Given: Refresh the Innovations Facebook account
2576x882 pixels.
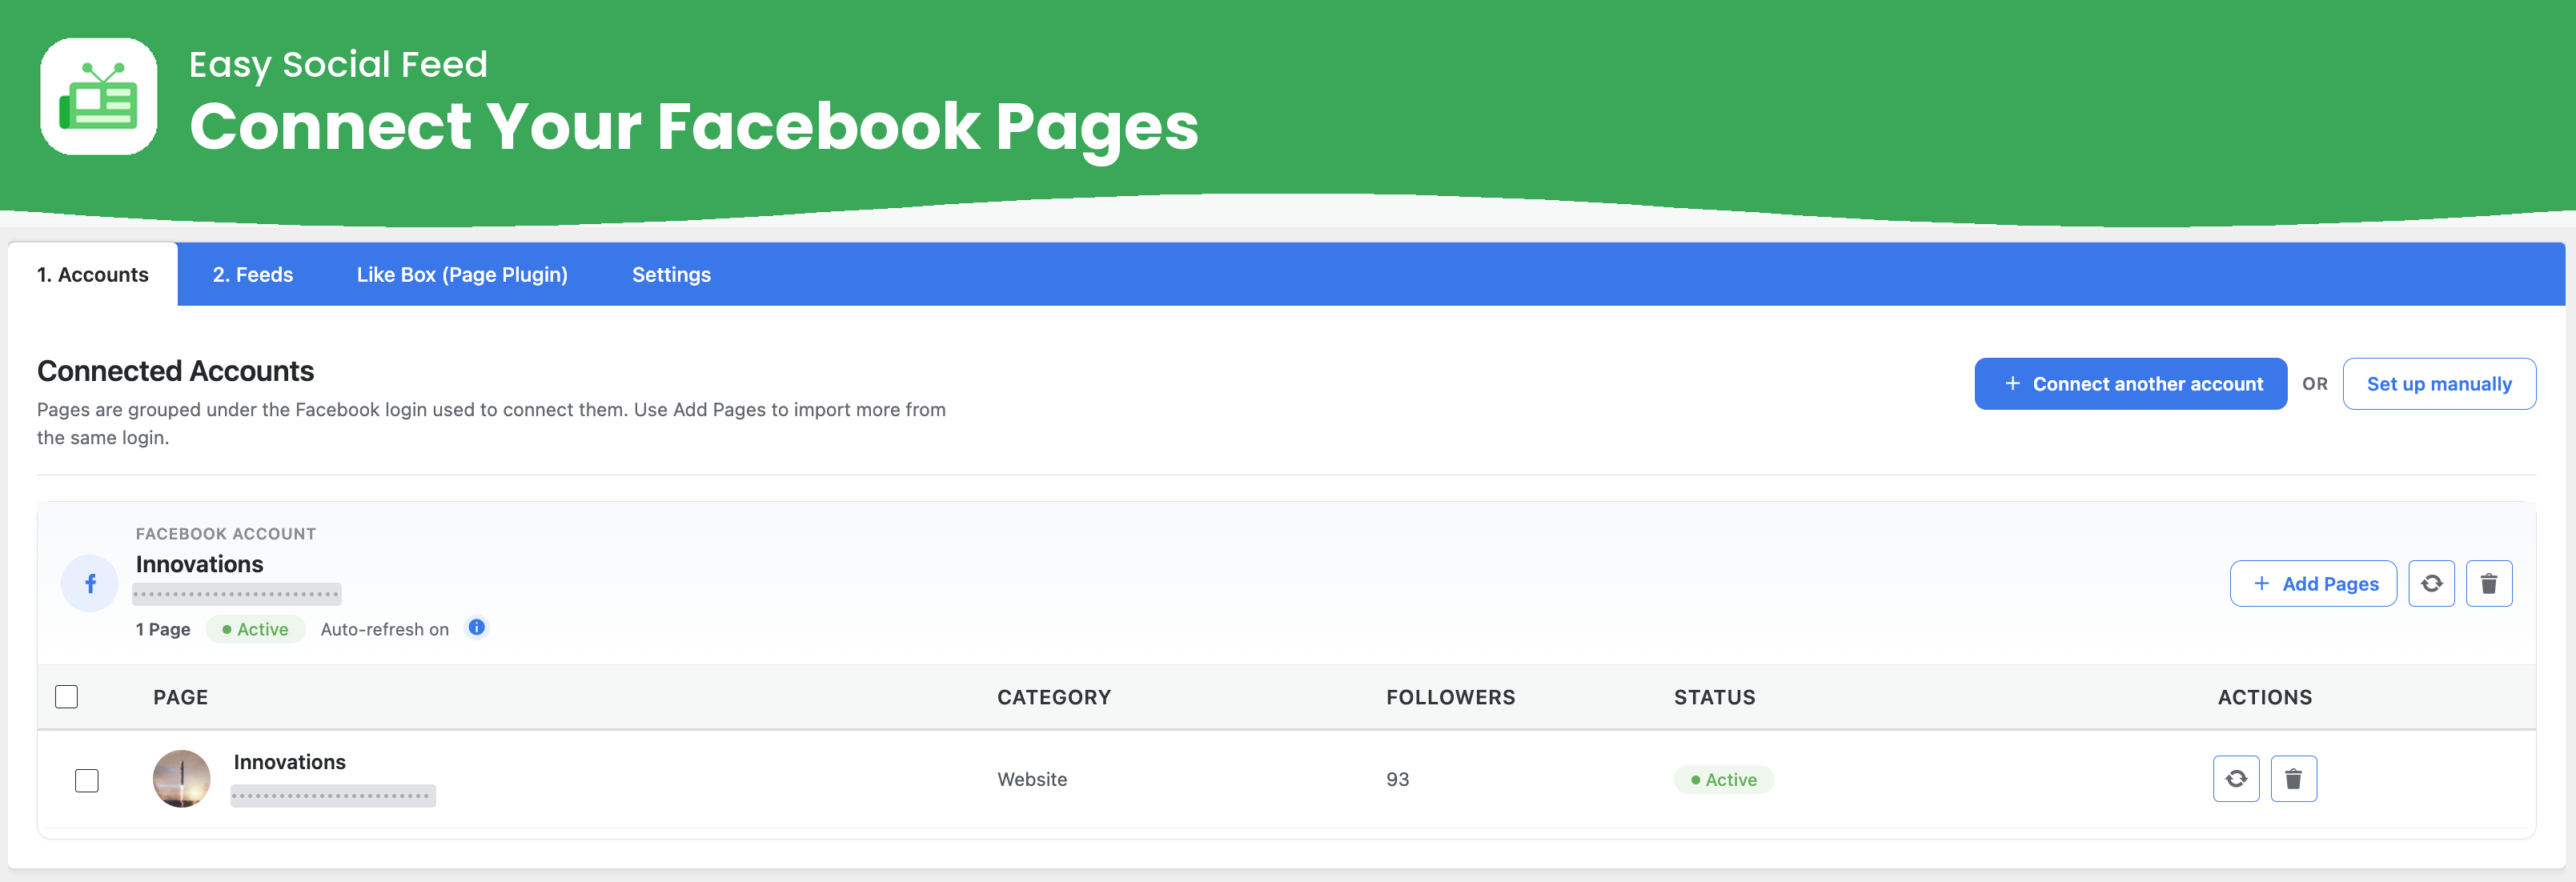Looking at the screenshot, I should point(2431,583).
